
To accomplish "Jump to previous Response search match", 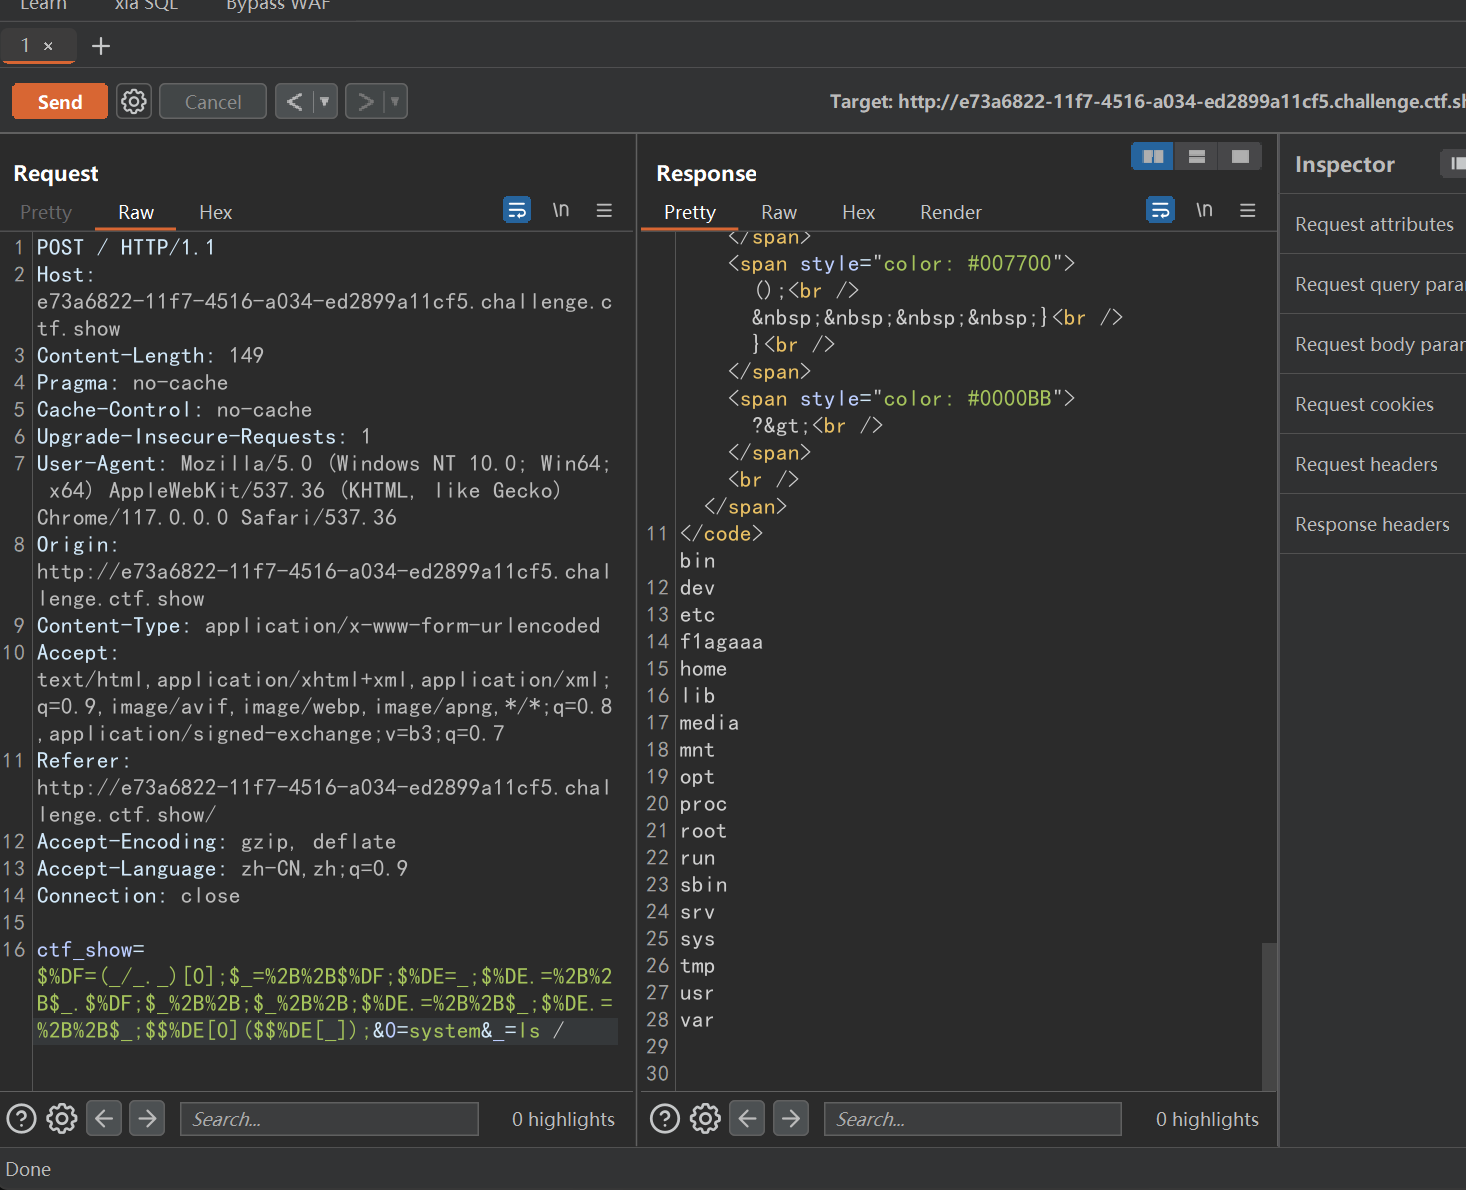I will pyautogui.click(x=747, y=1118).
